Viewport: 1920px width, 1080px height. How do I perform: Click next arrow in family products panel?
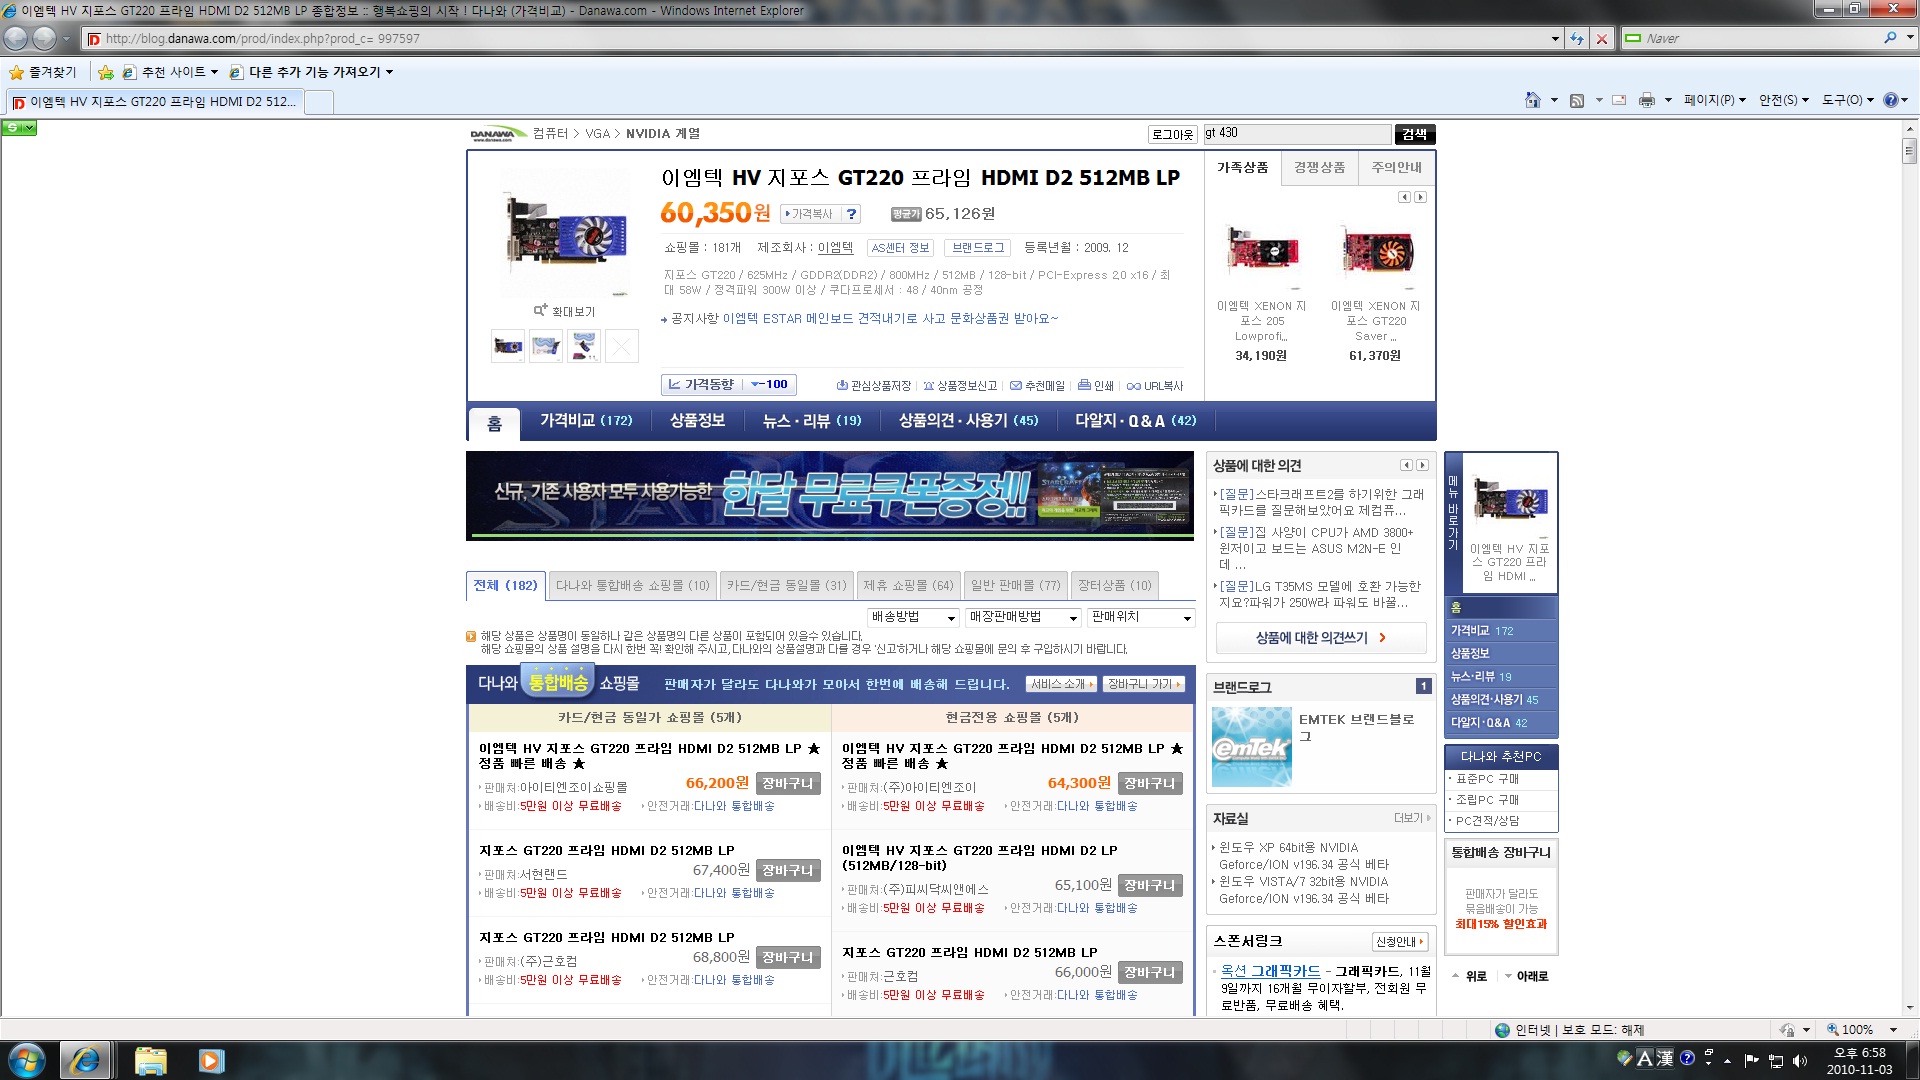point(1420,197)
